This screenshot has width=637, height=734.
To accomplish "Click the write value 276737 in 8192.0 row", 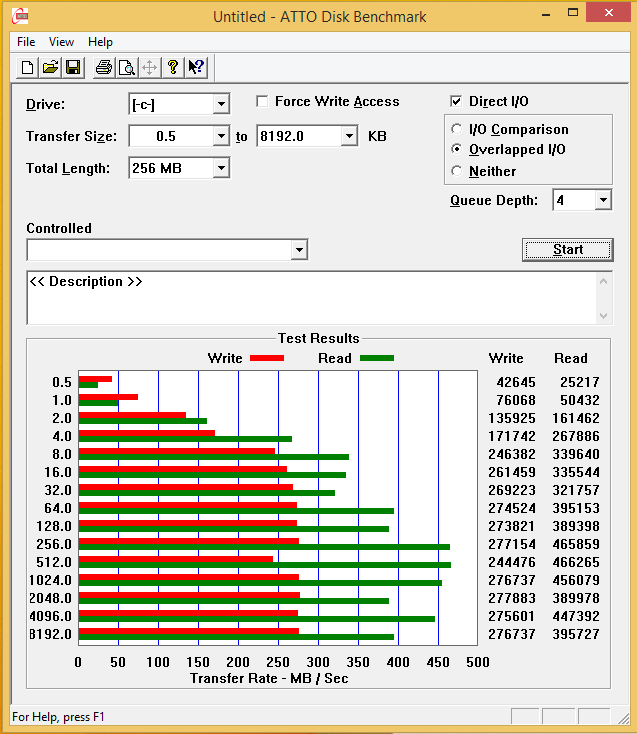I will coord(512,634).
